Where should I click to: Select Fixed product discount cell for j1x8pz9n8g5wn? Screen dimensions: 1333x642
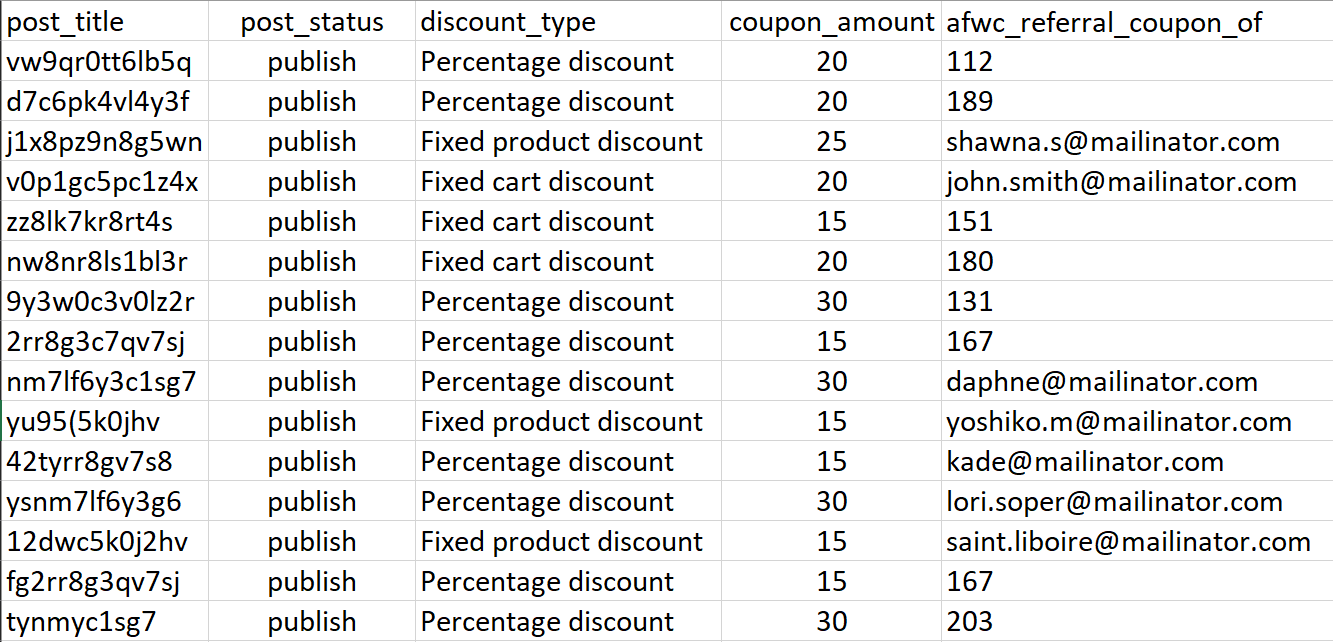[x=568, y=142]
